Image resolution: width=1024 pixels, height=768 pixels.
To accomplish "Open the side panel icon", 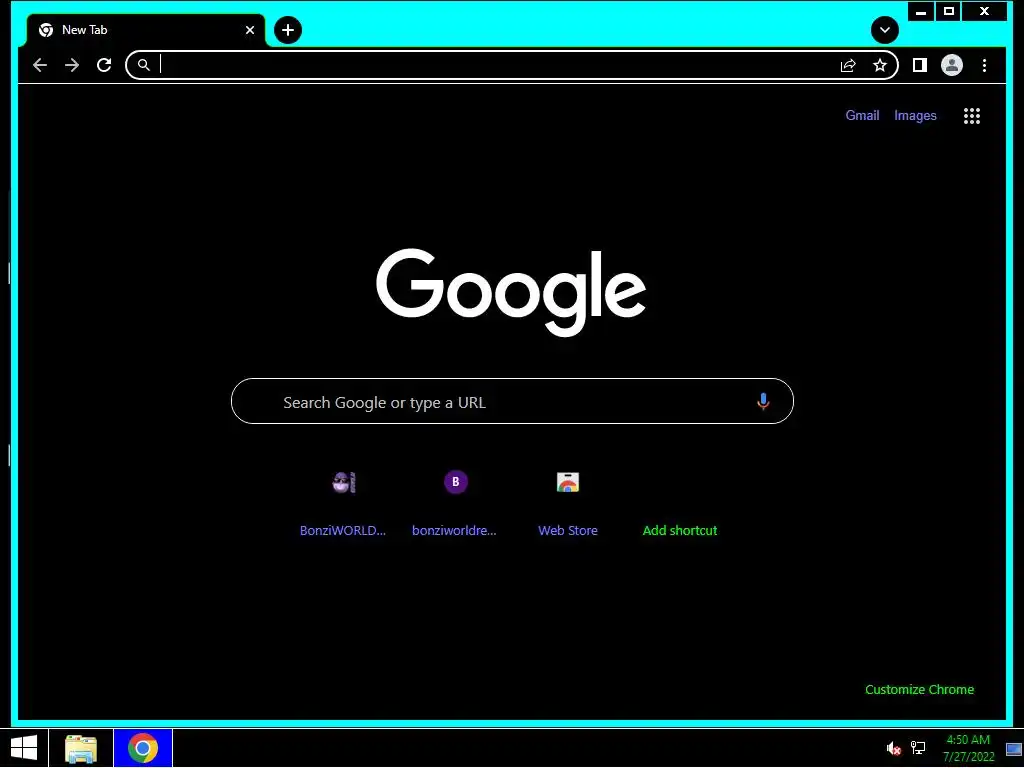I will 920,65.
